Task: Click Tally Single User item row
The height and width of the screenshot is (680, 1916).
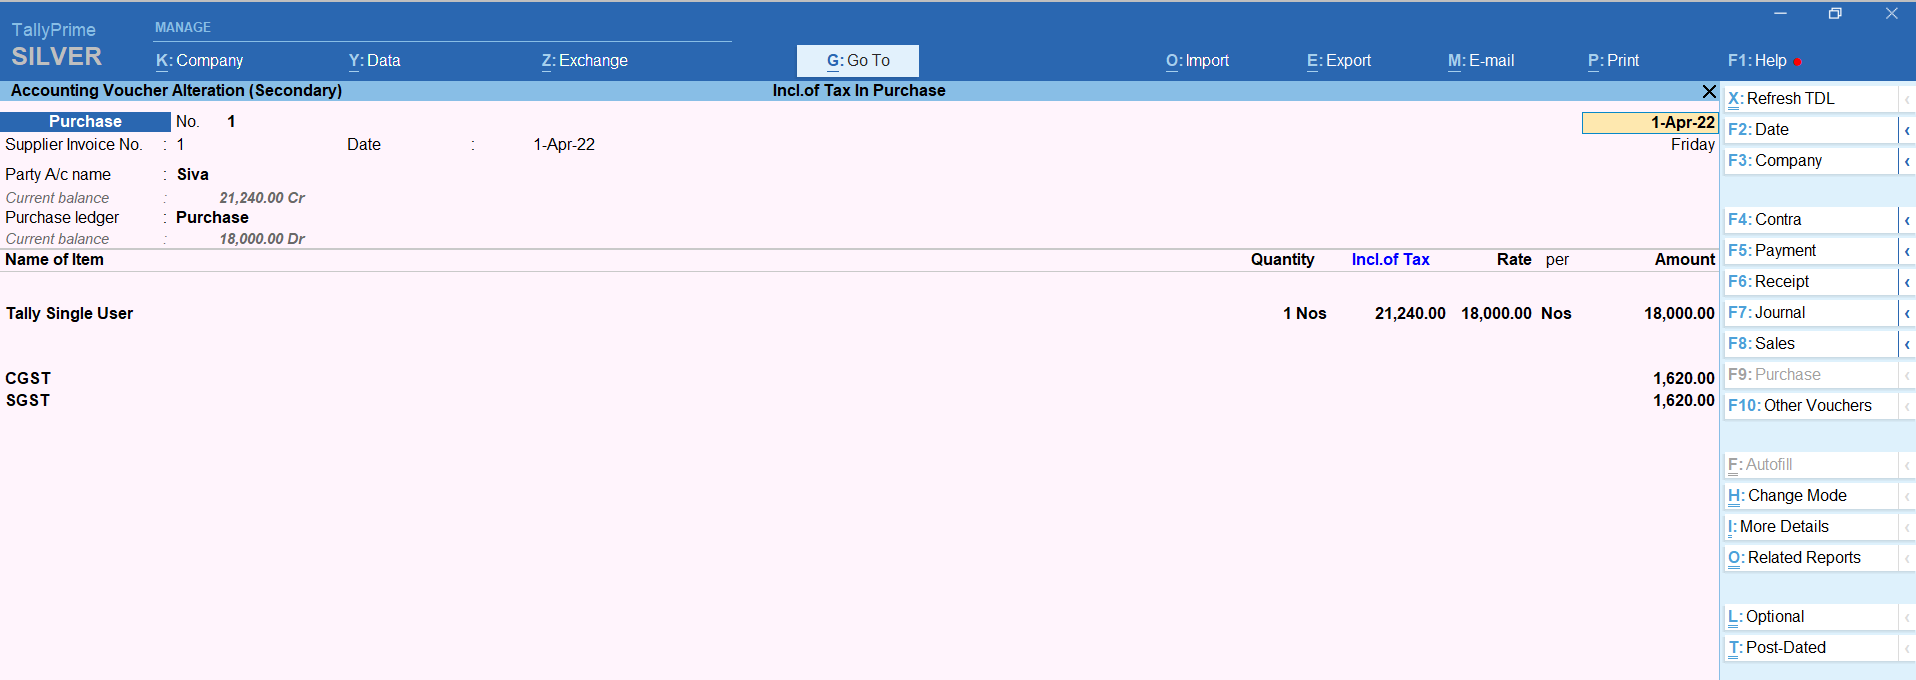Action: (860, 314)
